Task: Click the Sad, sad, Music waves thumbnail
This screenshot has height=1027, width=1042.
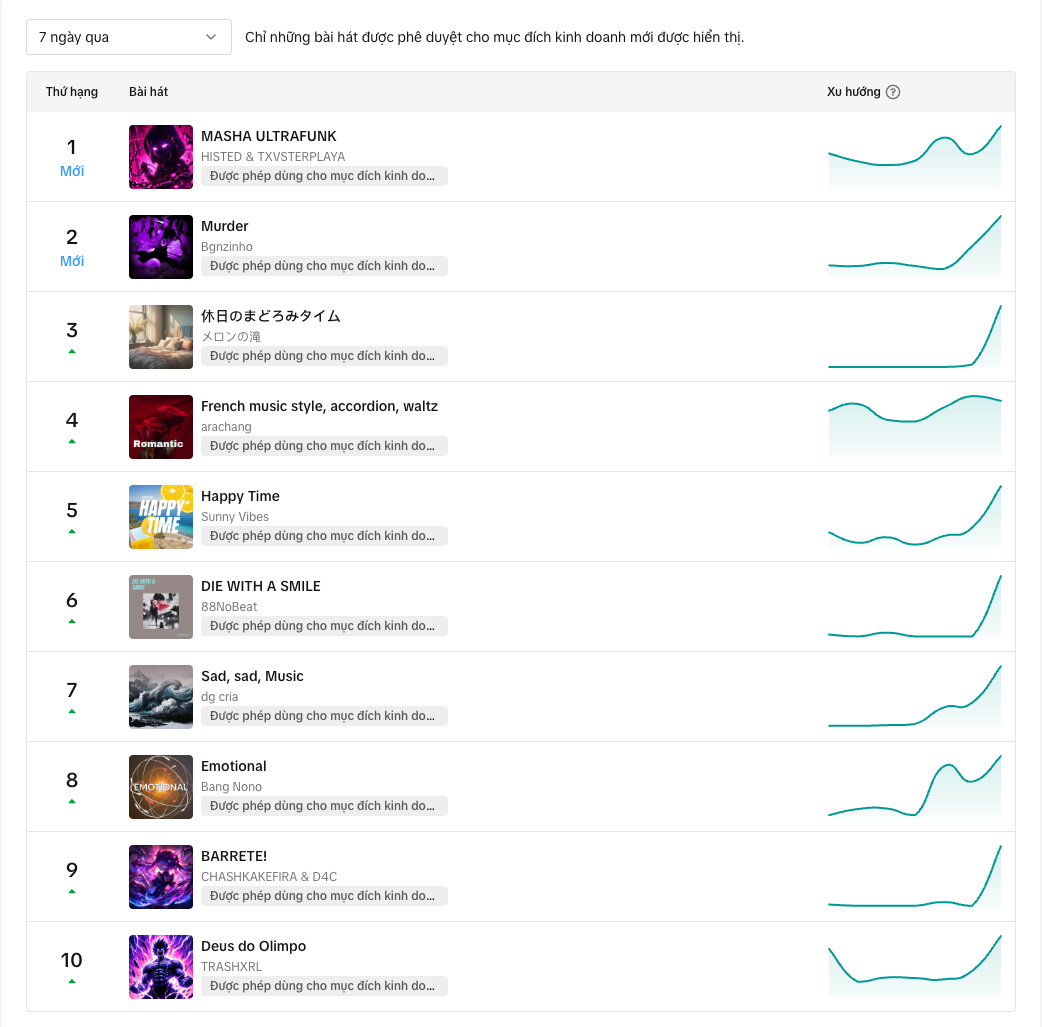Action: point(161,697)
